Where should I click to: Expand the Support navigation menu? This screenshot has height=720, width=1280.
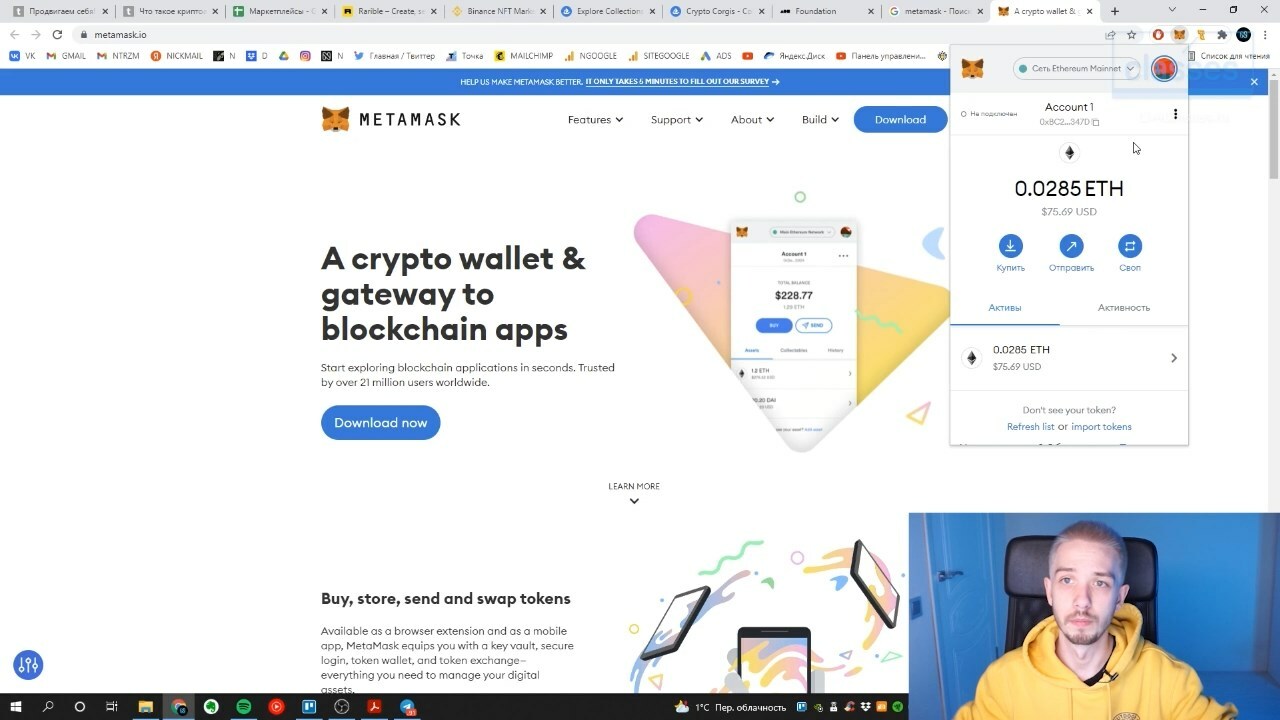click(676, 120)
